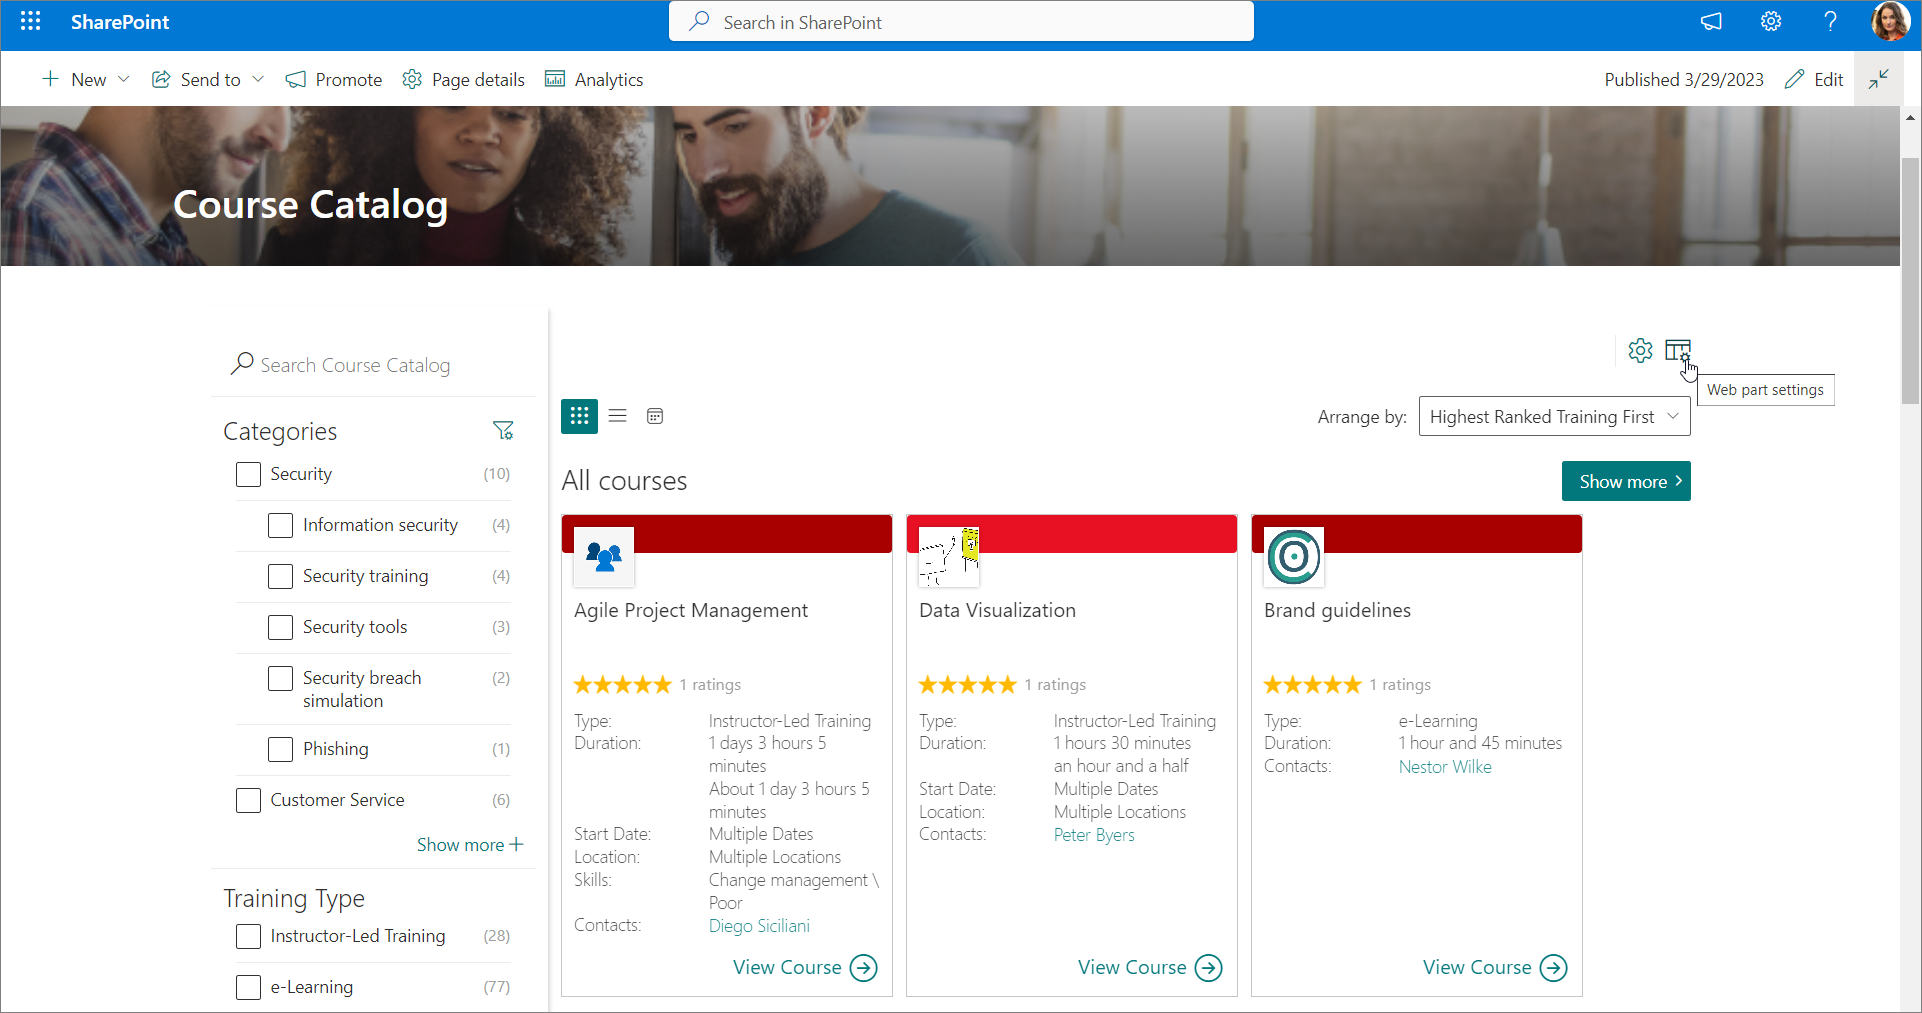Clear filters icon next to Categories
The image size is (1922, 1013).
coord(503,431)
